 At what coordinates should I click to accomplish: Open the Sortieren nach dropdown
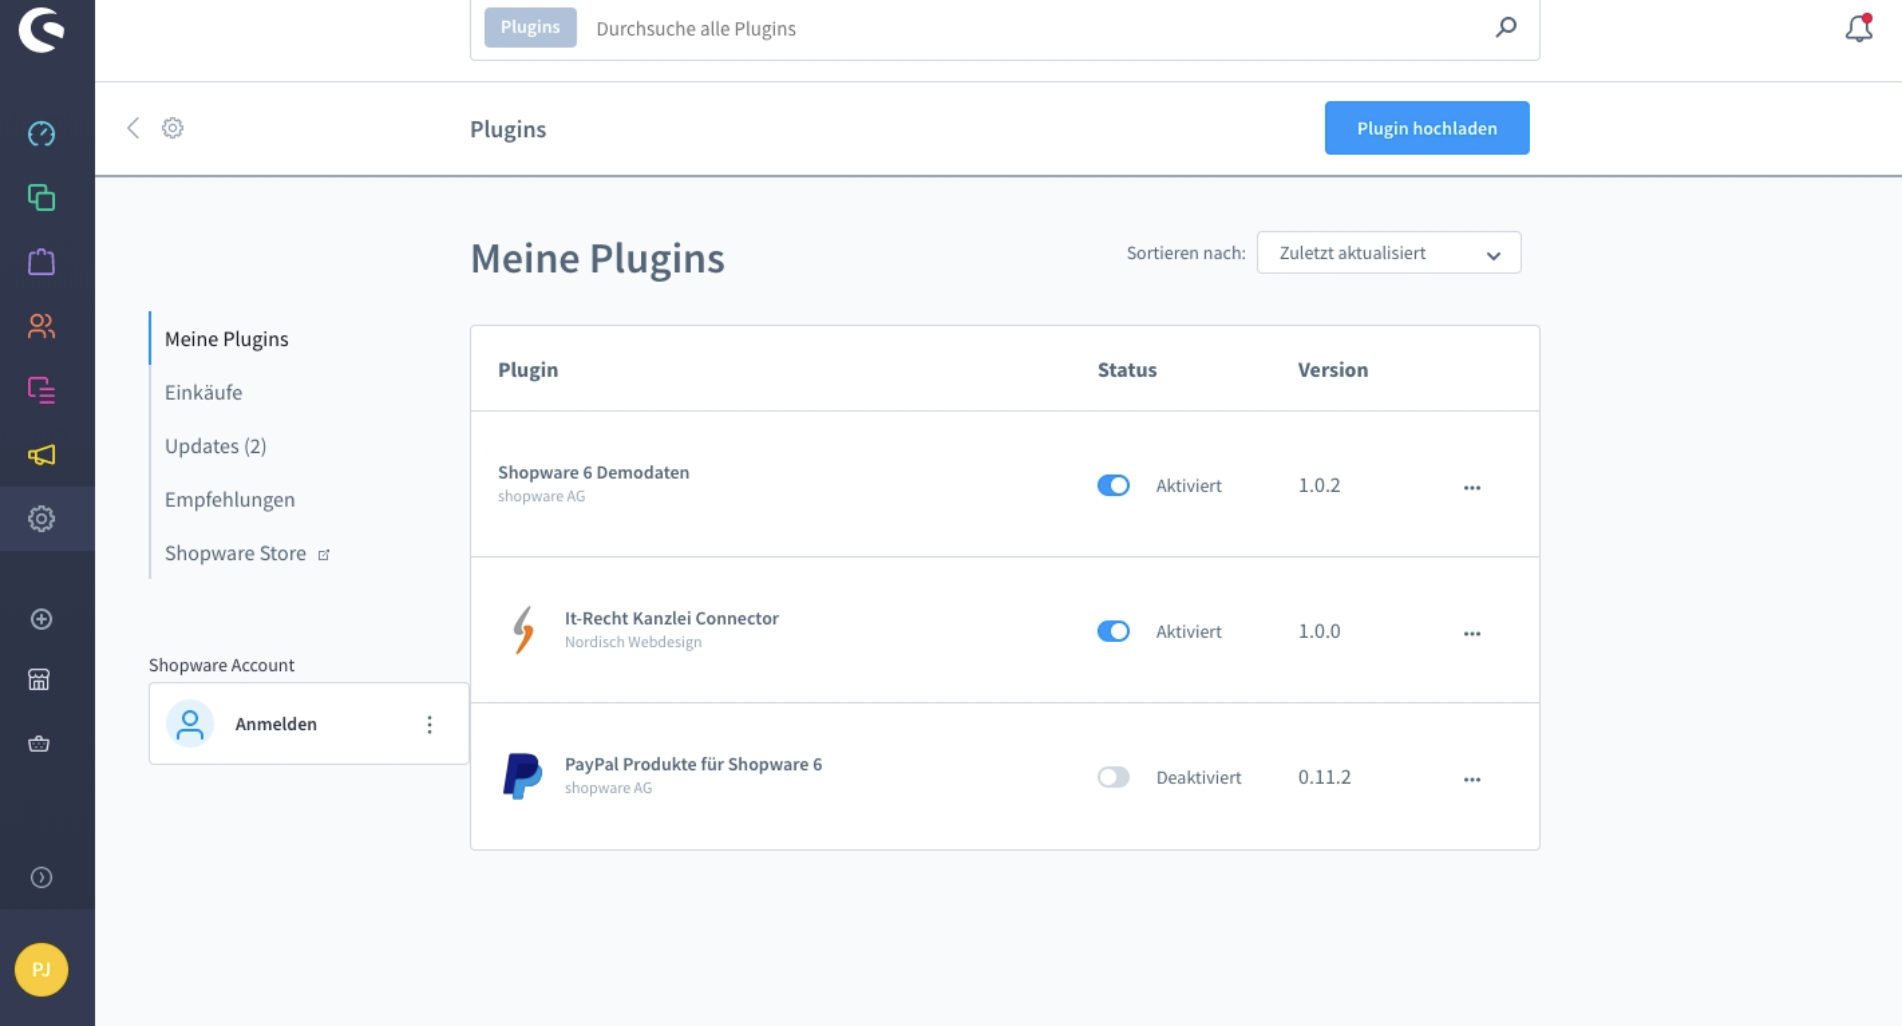[1389, 253]
